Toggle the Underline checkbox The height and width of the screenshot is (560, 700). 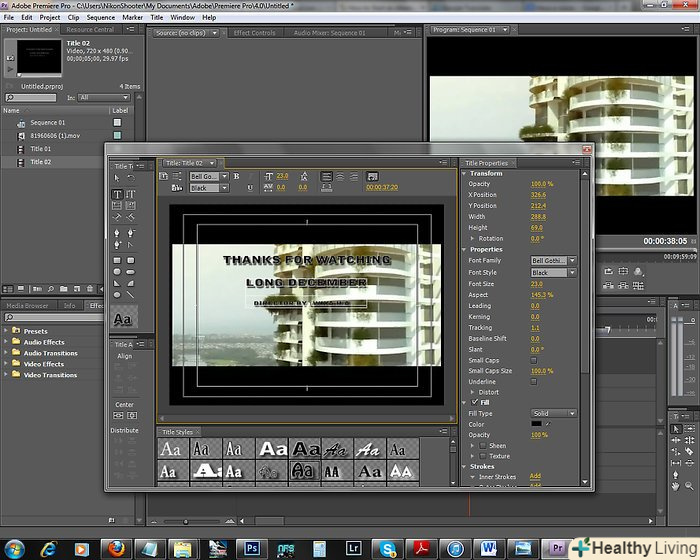pos(534,381)
